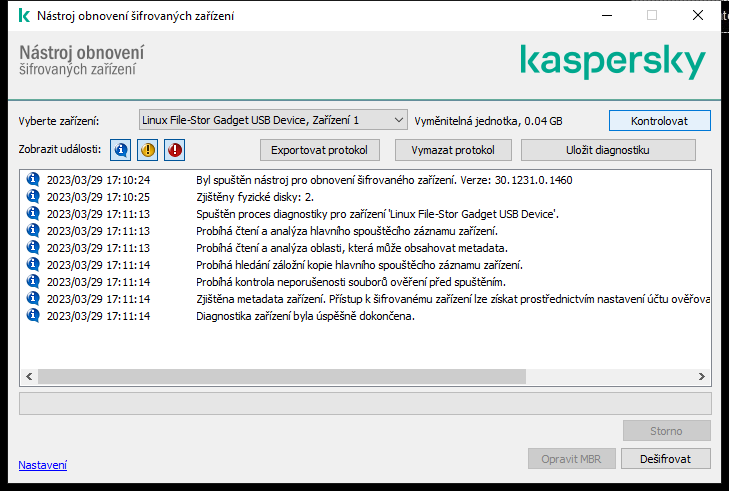Image resolution: width=729 pixels, height=491 pixels.
Task: Select log row 'Probíhá kontrola neporušenosti souborů'
Action: [x=365, y=282]
